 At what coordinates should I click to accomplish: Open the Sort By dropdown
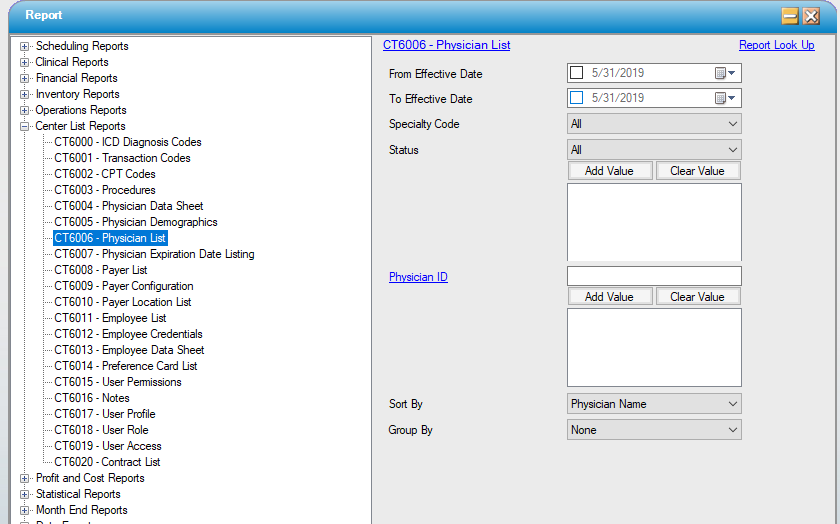coord(733,404)
